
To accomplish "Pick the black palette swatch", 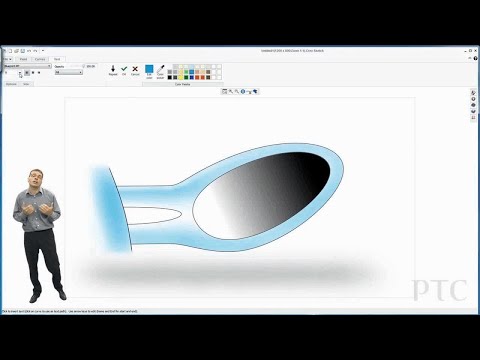I will tap(170, 77).
